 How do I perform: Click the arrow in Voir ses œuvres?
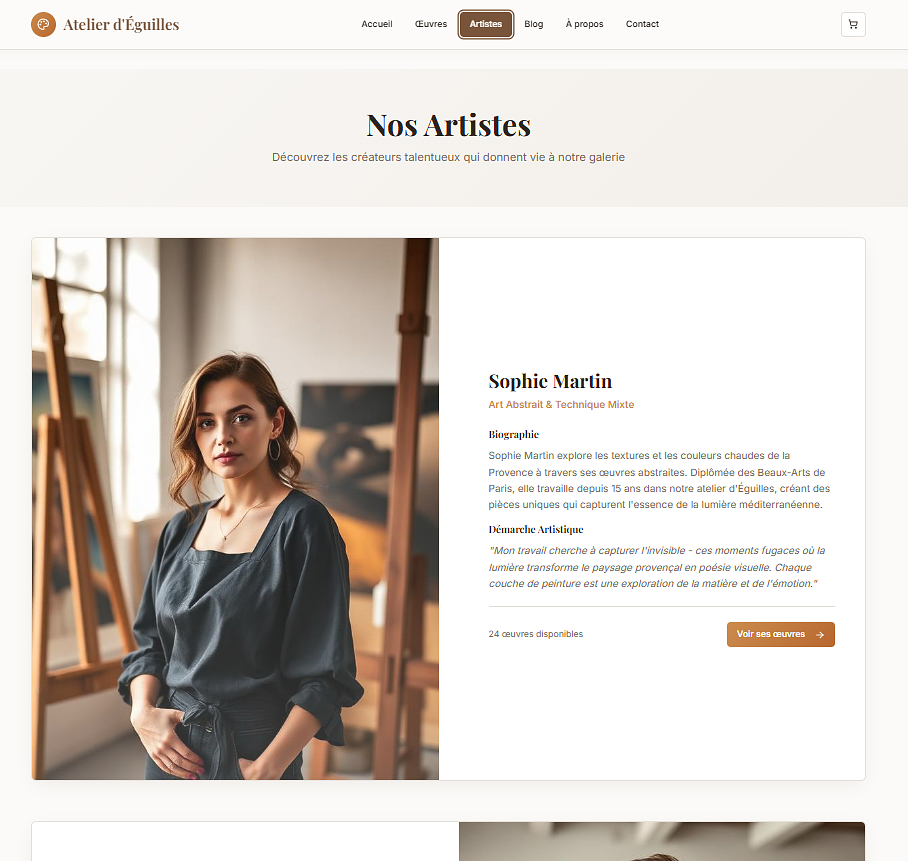819,635
